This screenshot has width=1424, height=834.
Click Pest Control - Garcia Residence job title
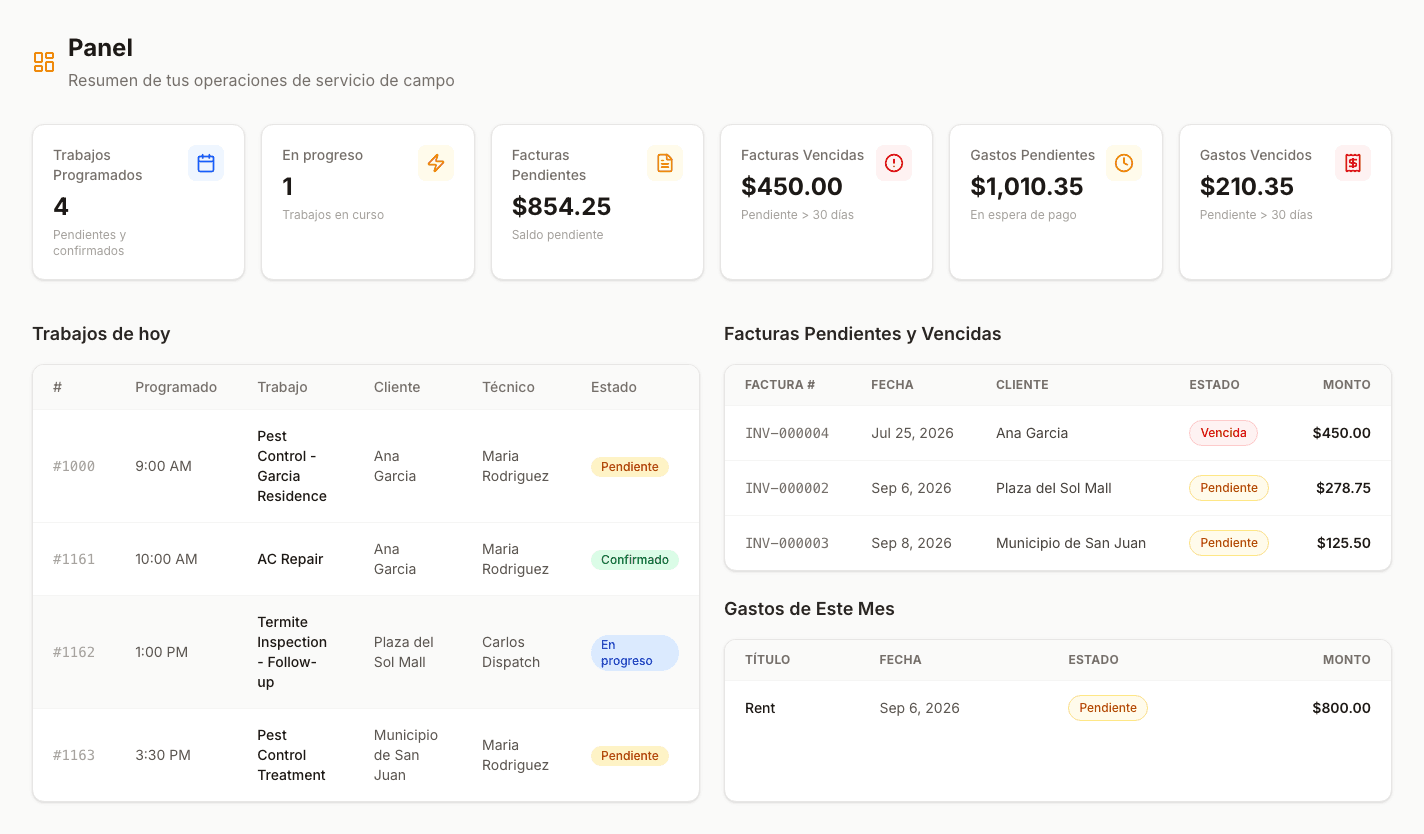(x=292, y=466)
